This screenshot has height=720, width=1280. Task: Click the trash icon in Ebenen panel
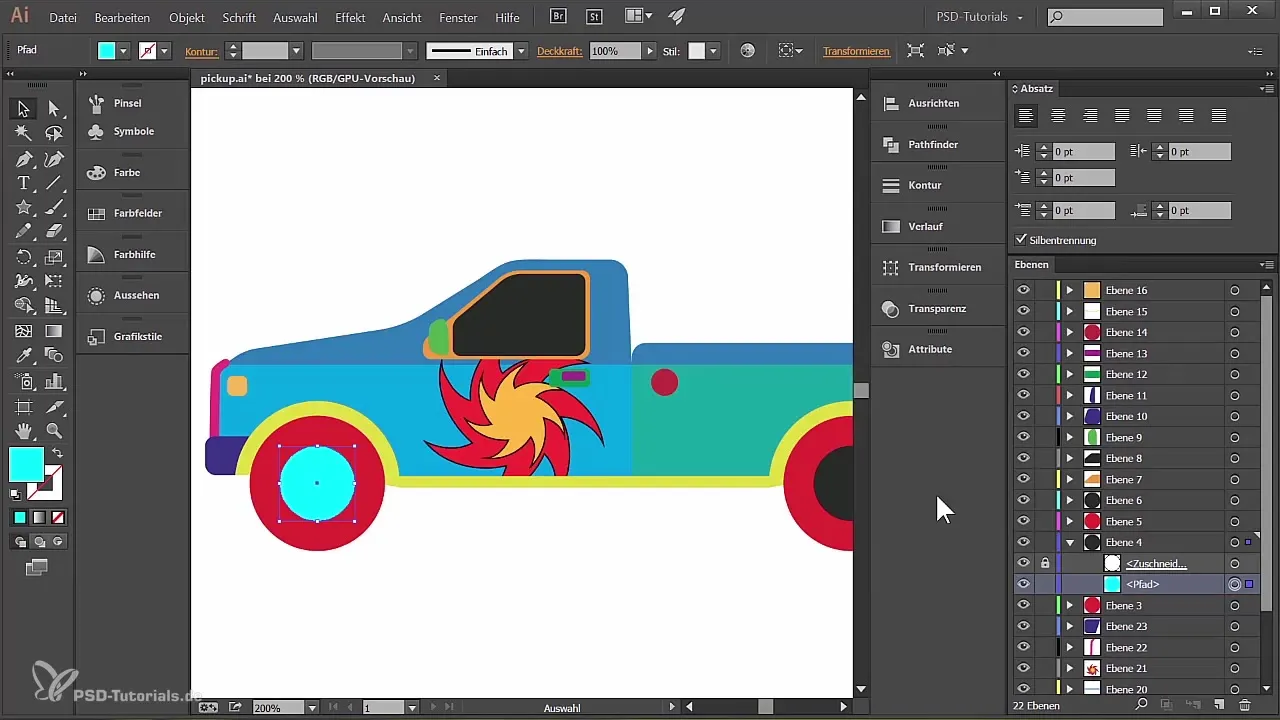coord(1245,705)
